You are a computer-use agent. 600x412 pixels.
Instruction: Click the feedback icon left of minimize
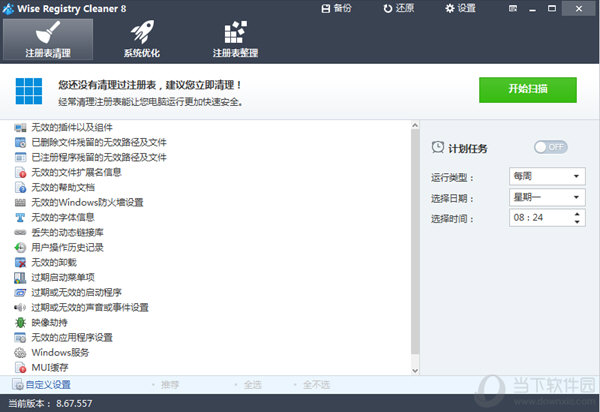pyautogui.click(x=513, y=8)
